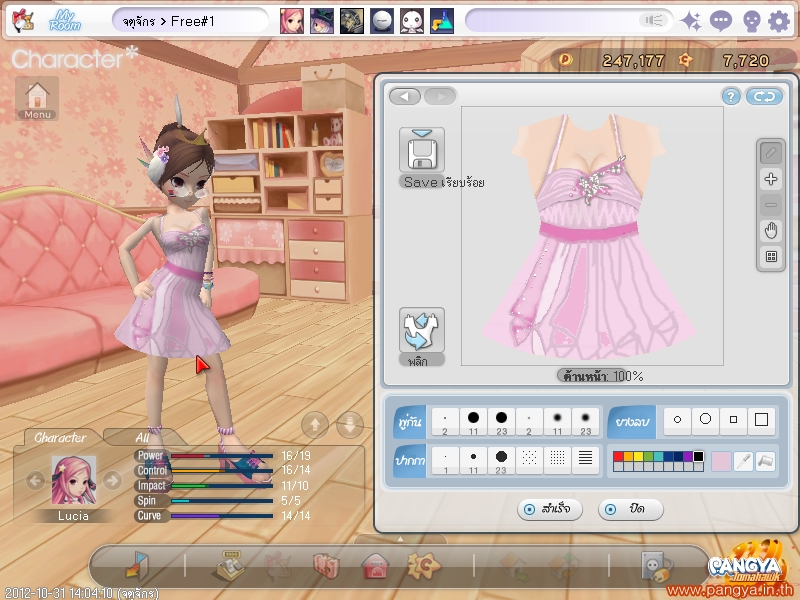Choose the small round eraser
This screenshot has height=600, width=800.
[678, 419]
